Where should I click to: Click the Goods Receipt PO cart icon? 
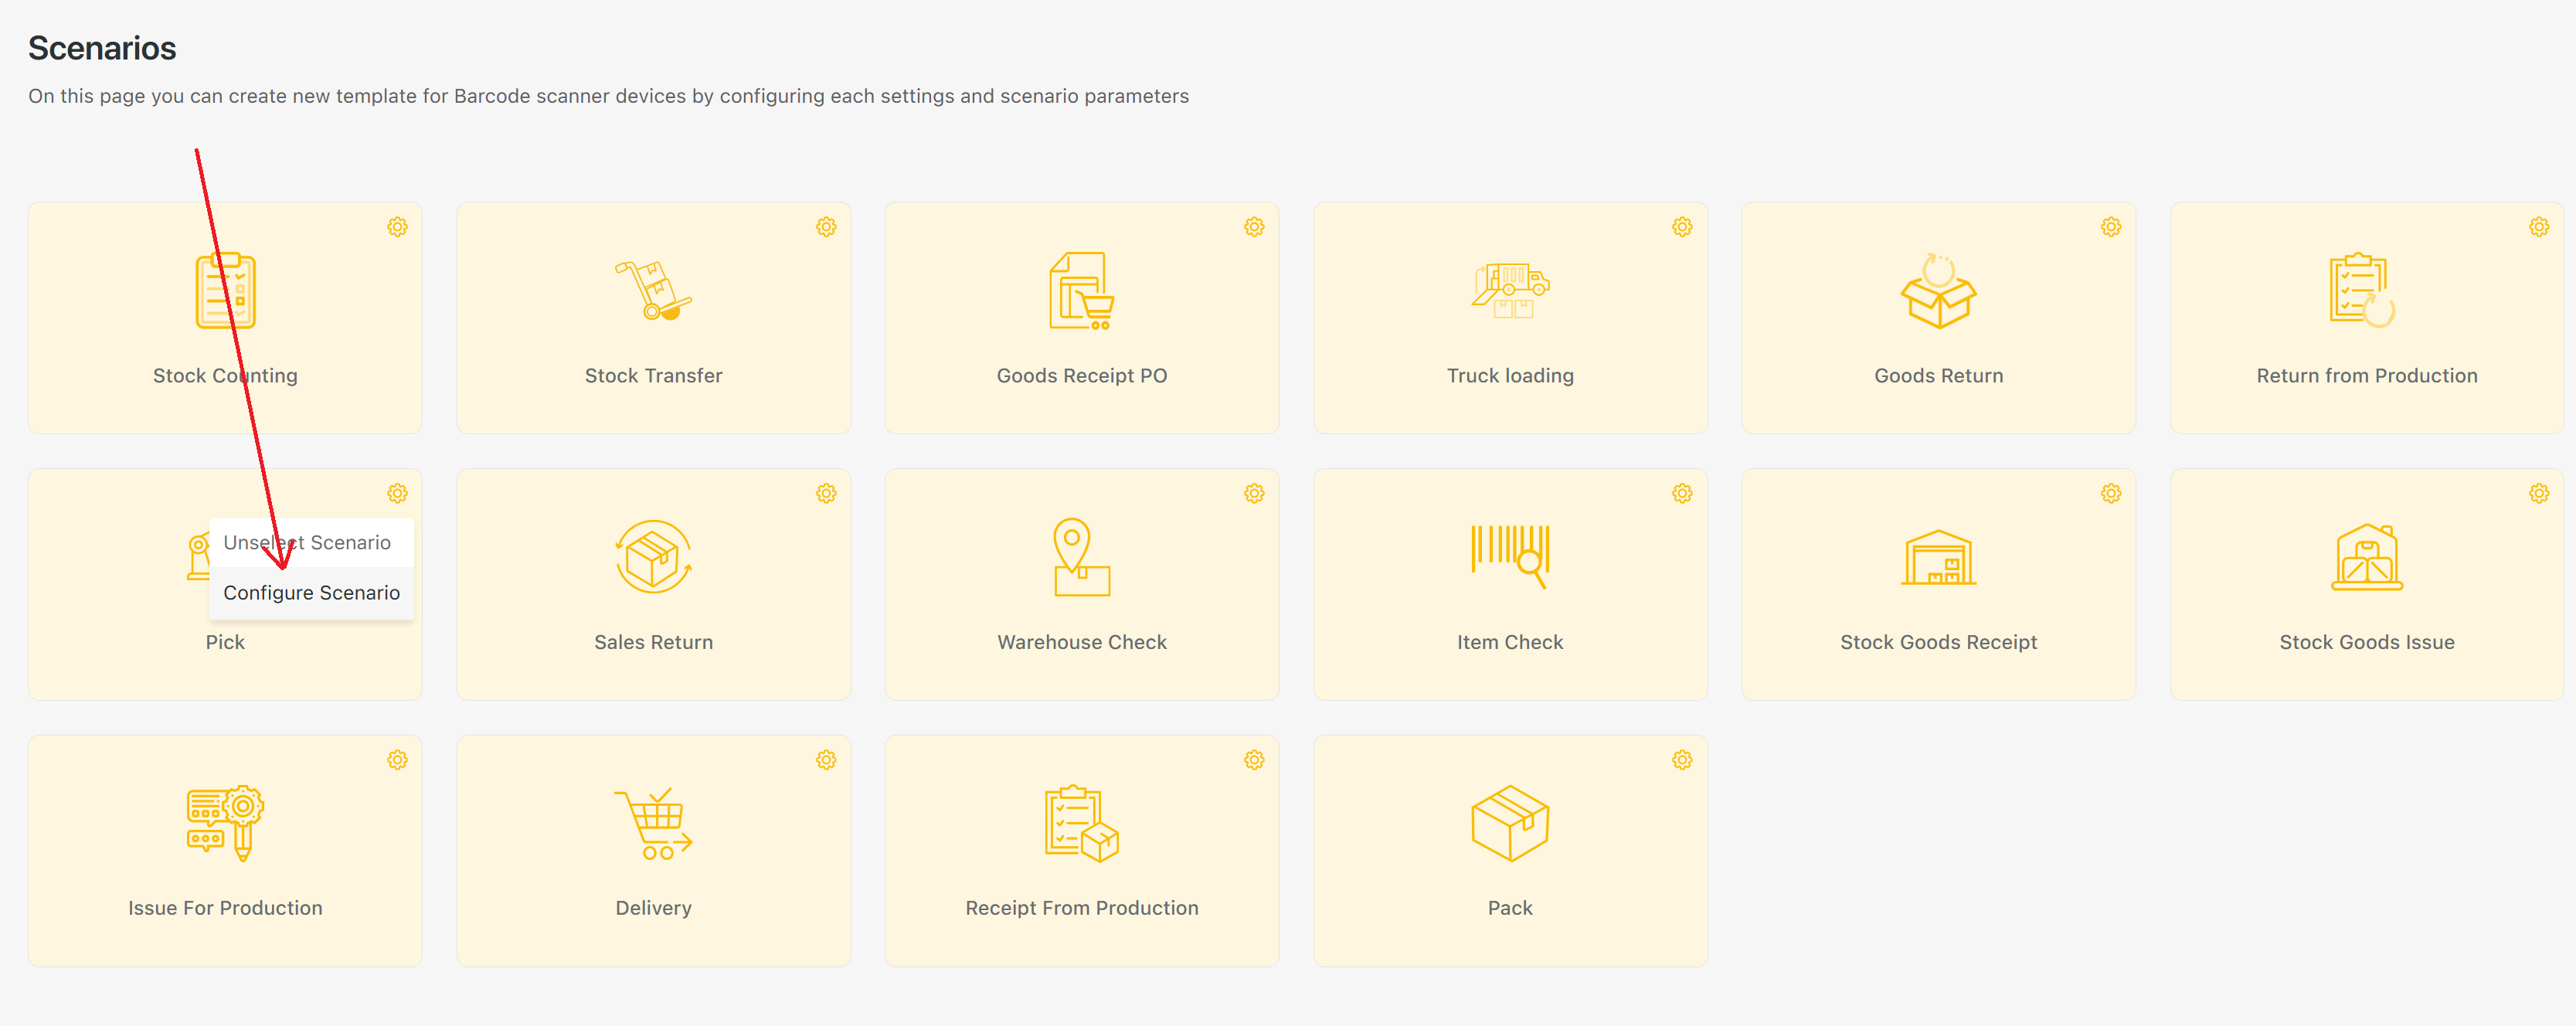(1081, 290)
